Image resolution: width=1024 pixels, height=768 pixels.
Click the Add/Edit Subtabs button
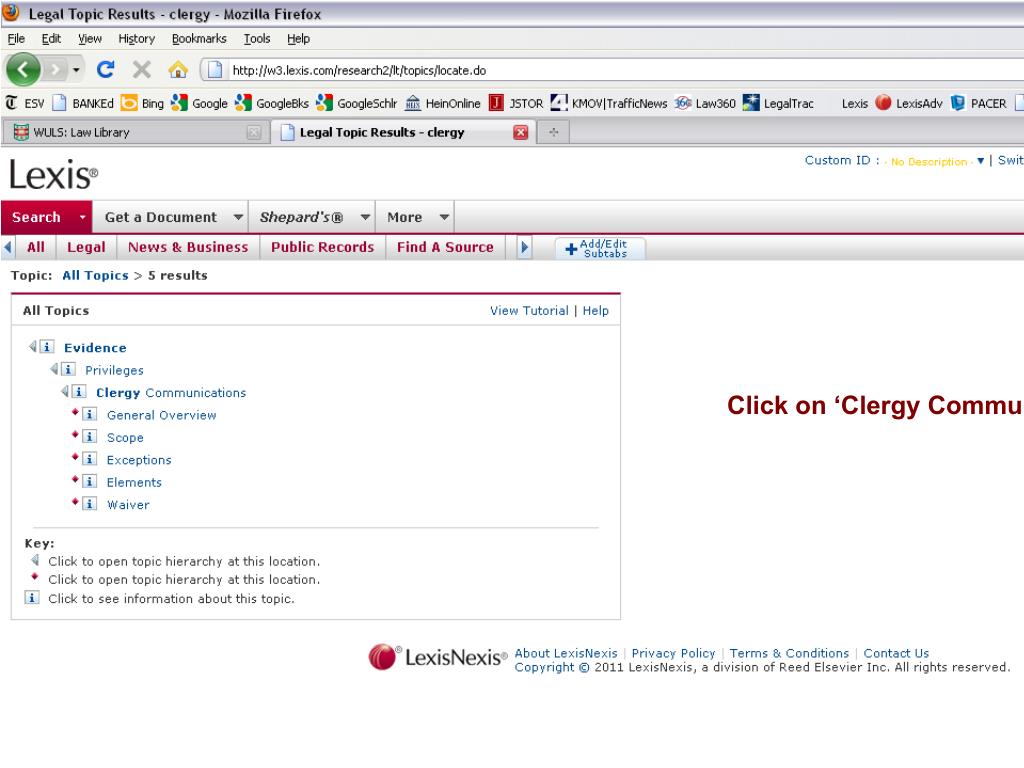click(x=600, y=248)
